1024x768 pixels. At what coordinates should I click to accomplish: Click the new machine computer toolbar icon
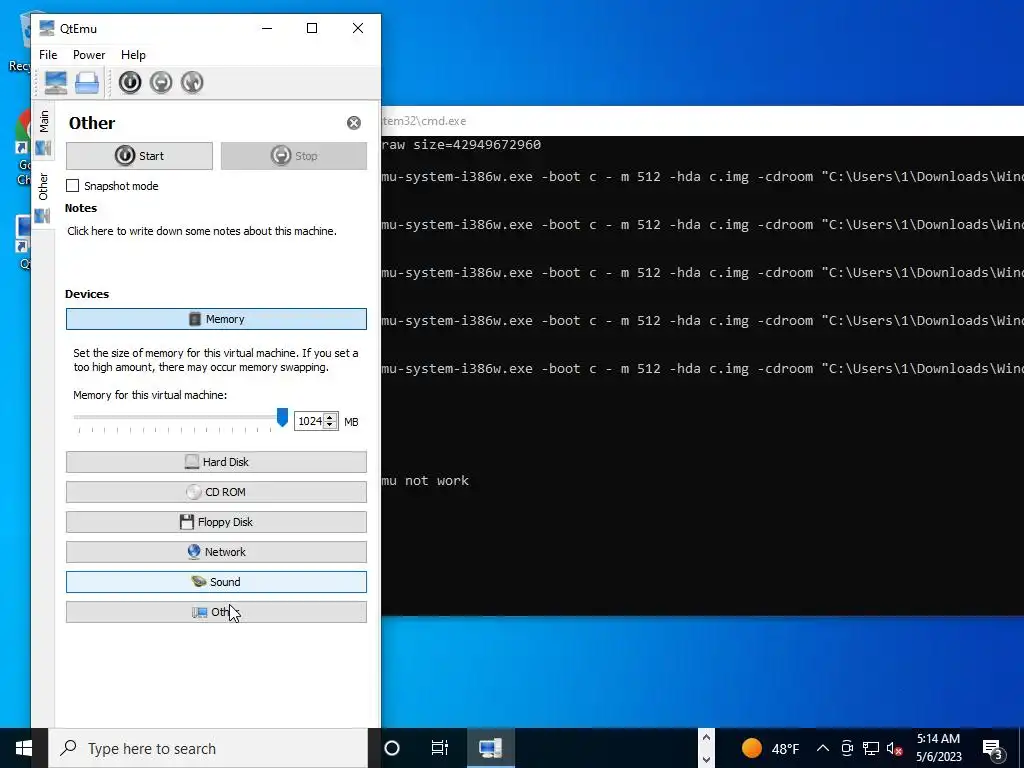[56, 83]
